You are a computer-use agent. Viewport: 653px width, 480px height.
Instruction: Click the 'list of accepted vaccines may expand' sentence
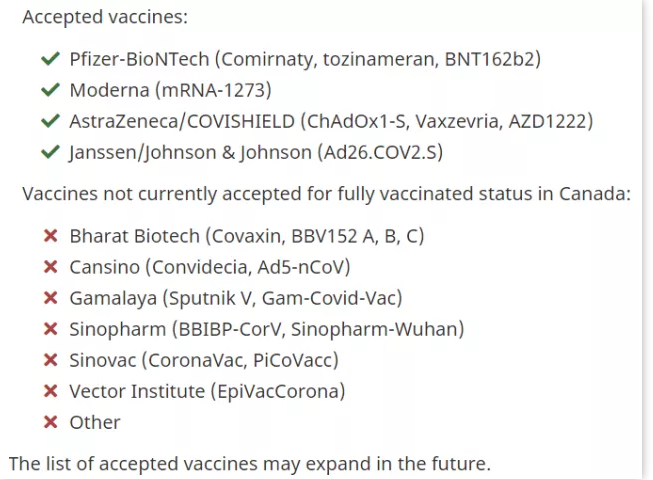[x=250, y=464]
